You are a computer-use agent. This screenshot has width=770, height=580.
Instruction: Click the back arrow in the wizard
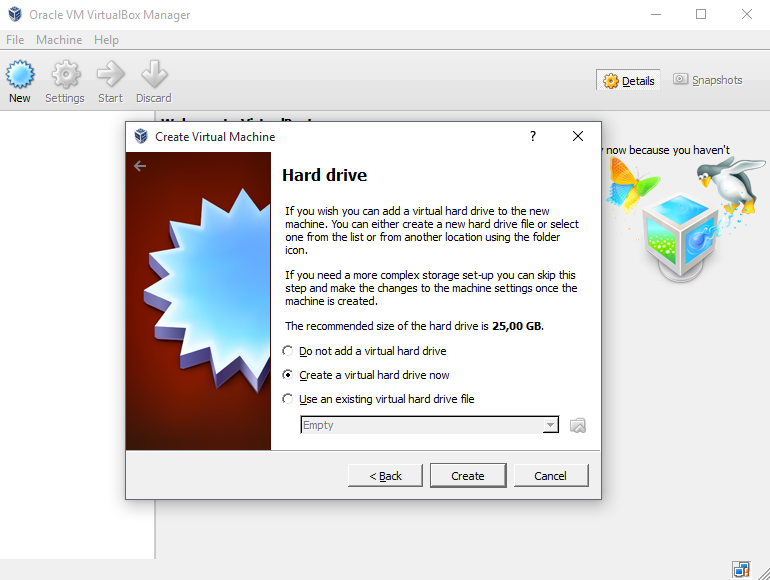[x=140, y=166]
